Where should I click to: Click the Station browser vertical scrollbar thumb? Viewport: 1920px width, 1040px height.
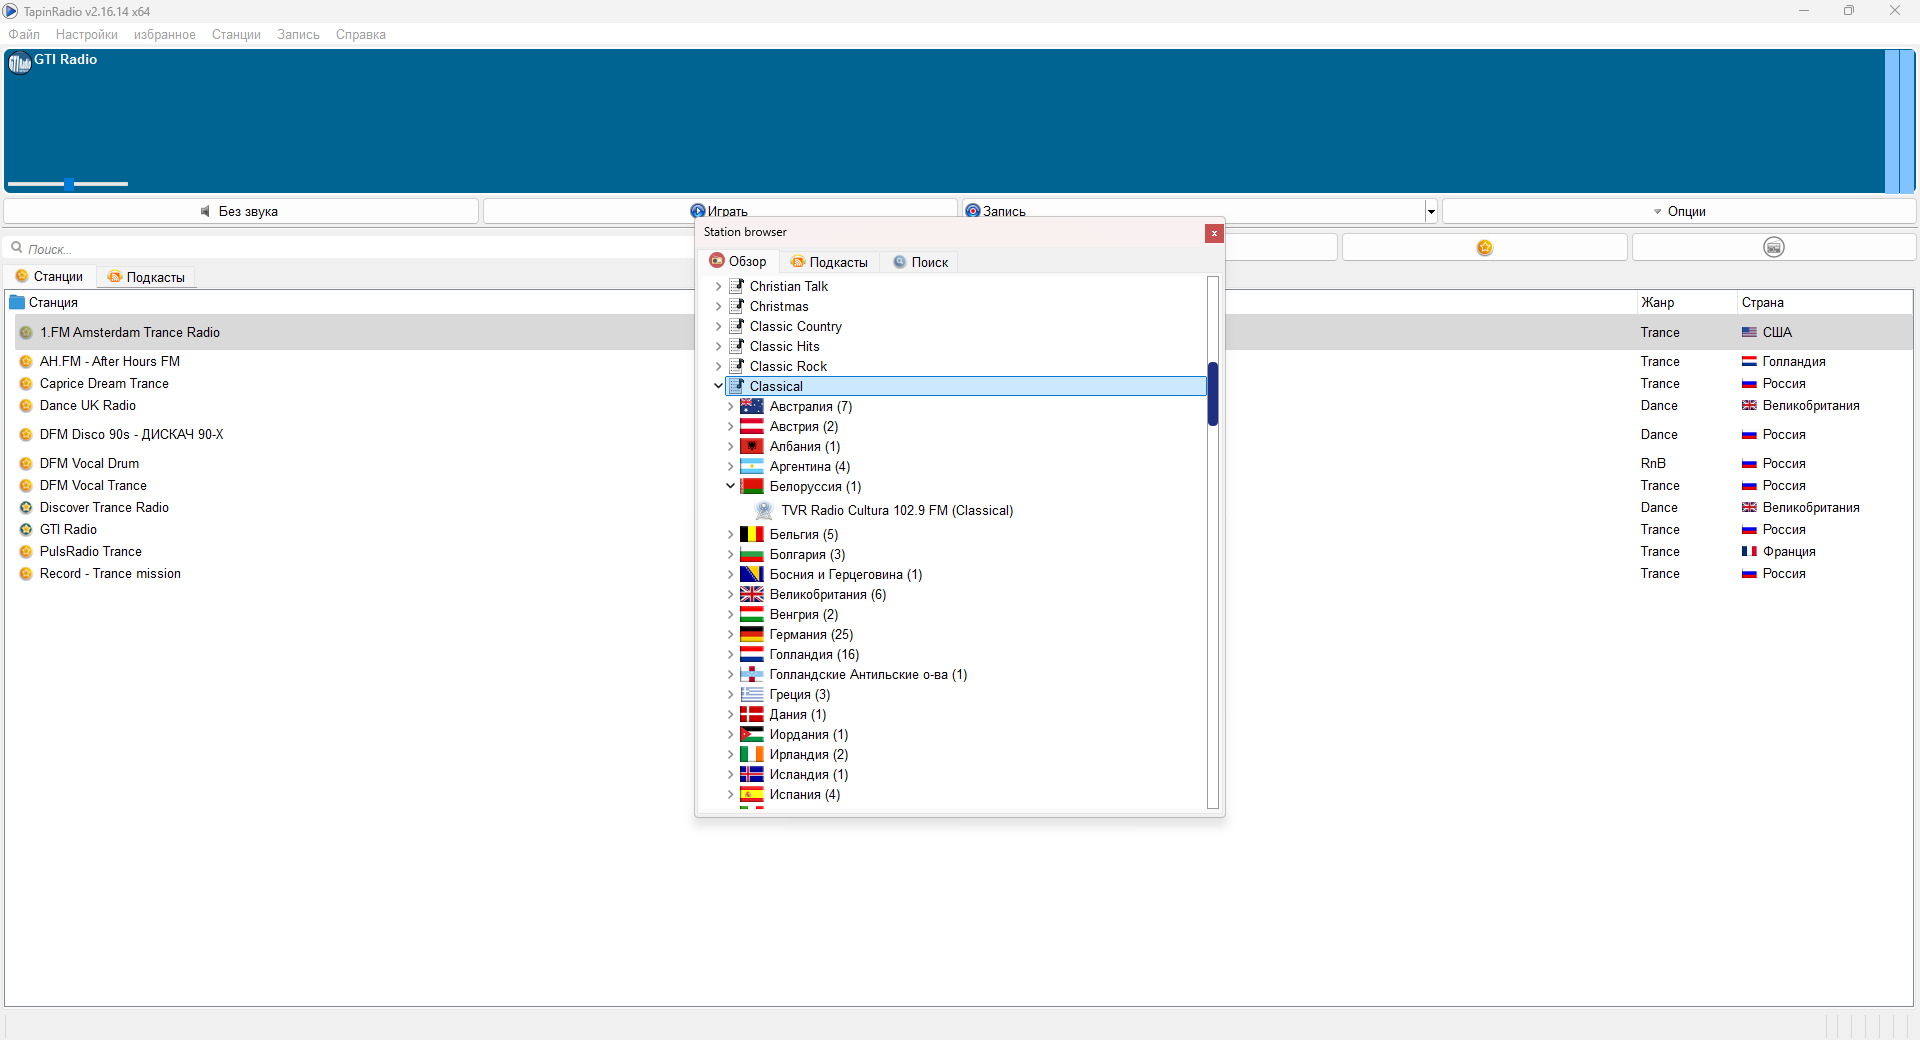(x=1212, y=394)
